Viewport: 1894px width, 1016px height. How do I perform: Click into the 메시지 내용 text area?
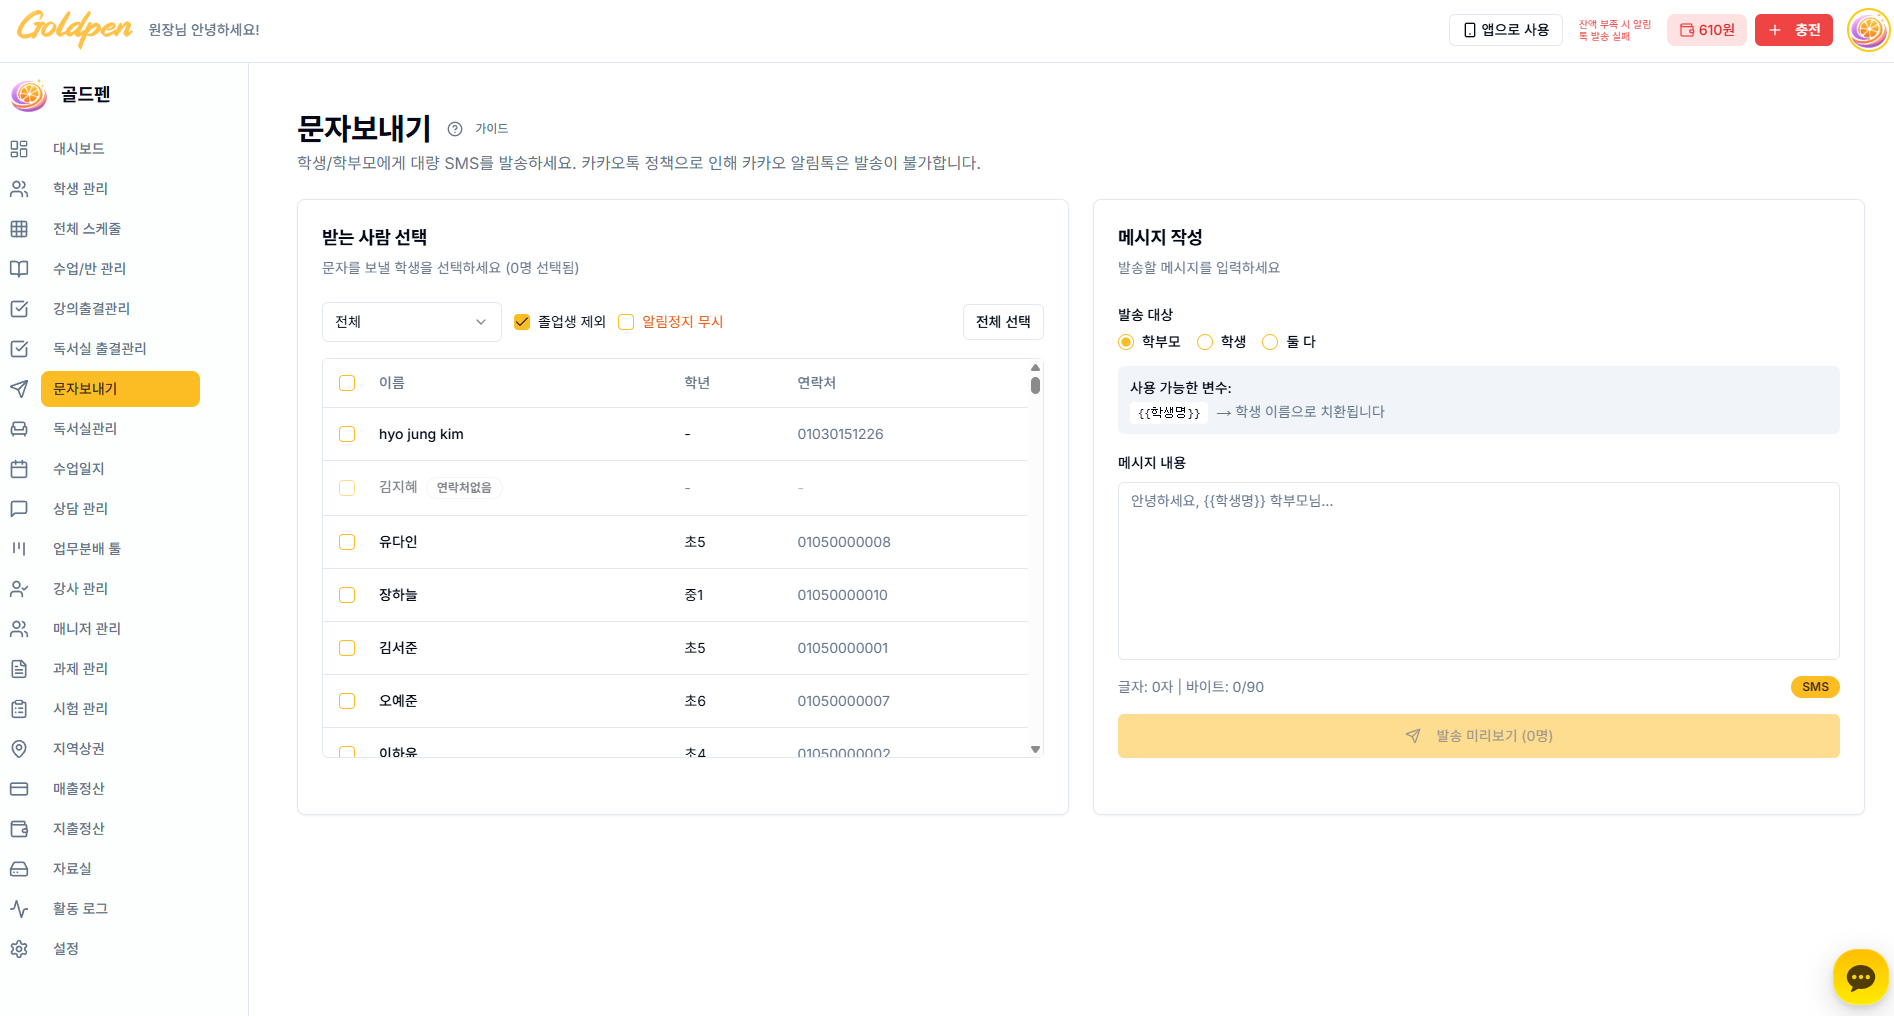tap(1478, 570)
